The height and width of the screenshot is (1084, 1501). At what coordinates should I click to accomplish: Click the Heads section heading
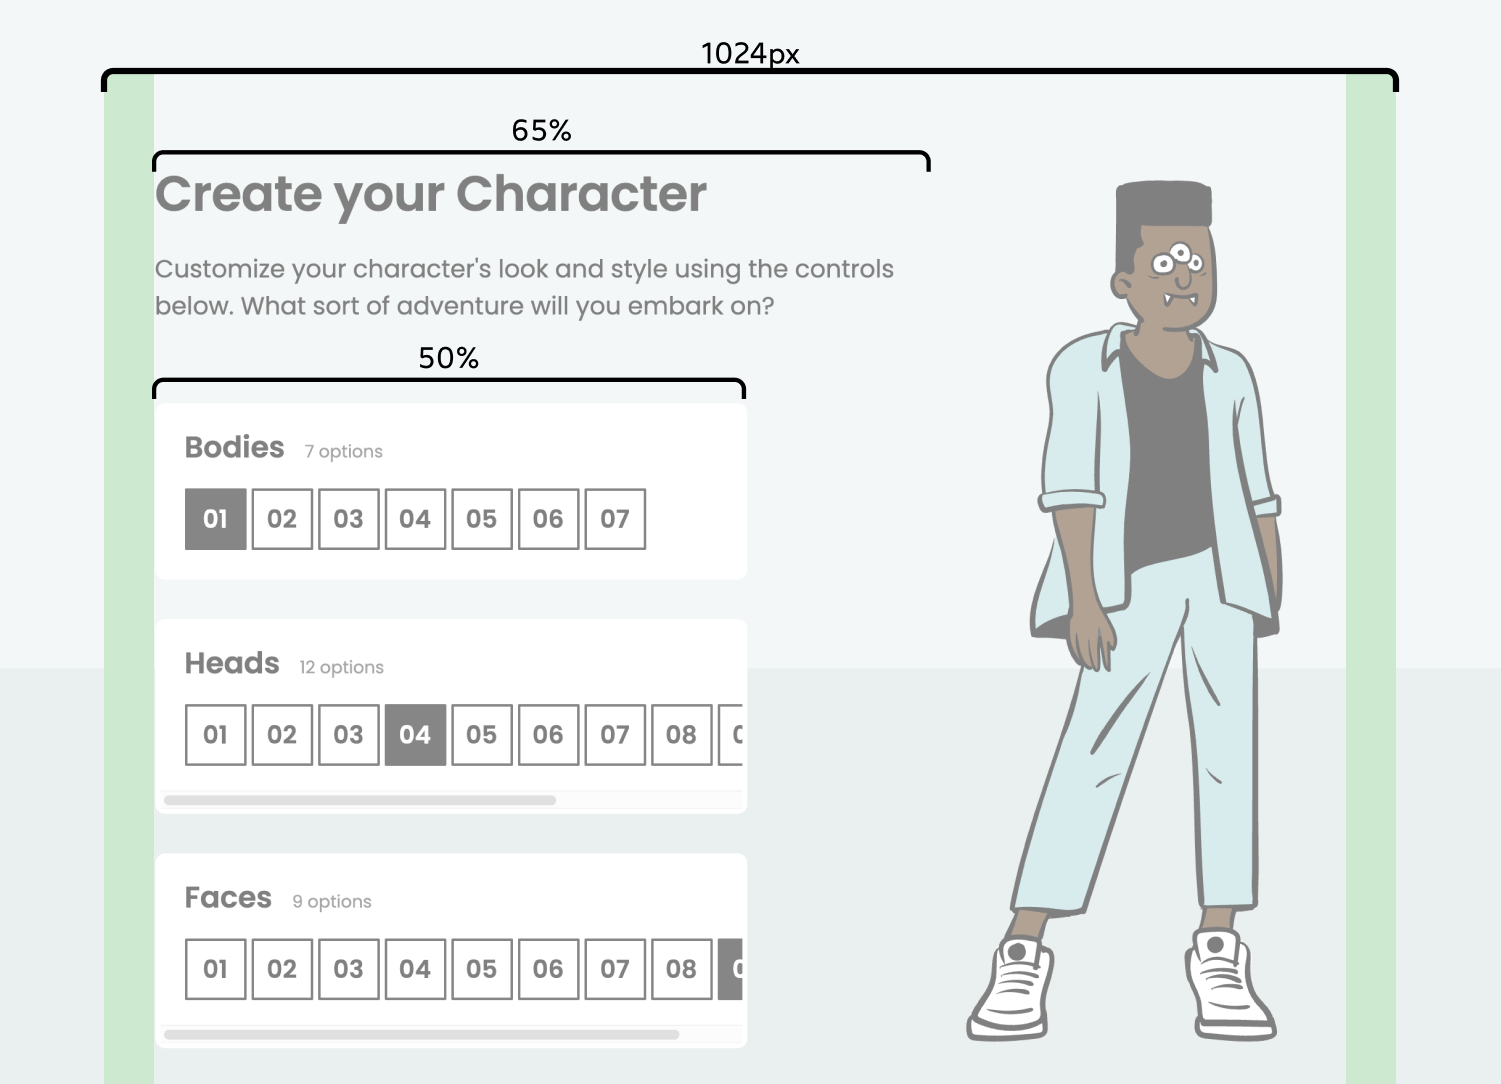click(232, 663)
